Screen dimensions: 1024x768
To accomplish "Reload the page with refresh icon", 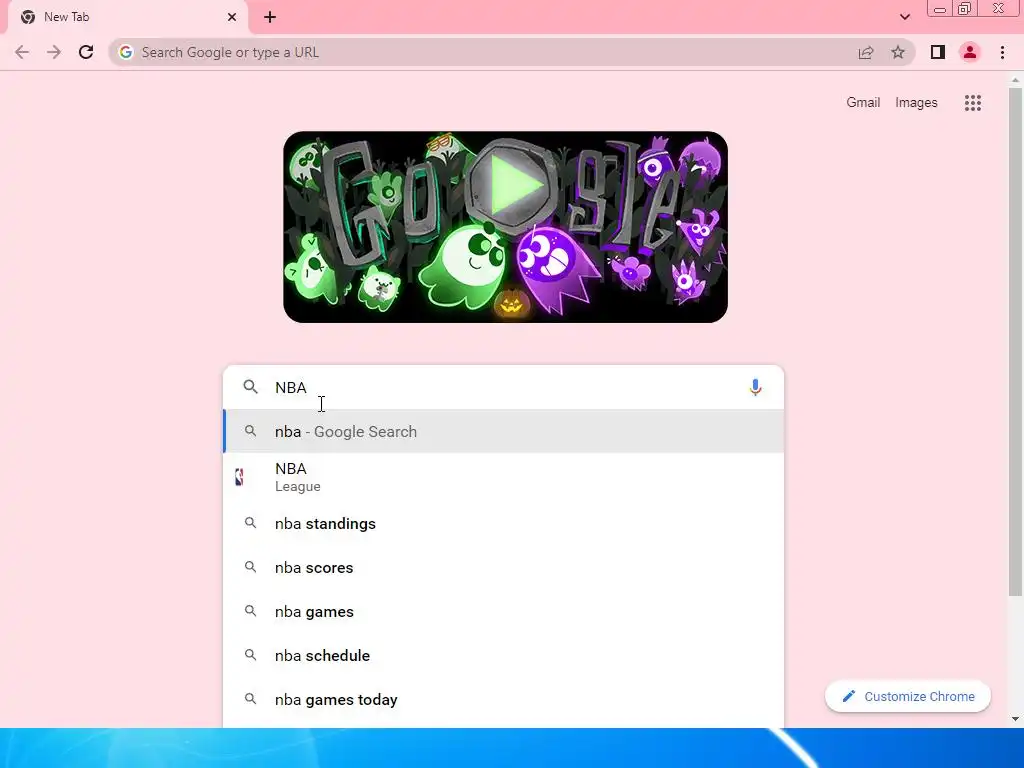I will click(86, 52).
